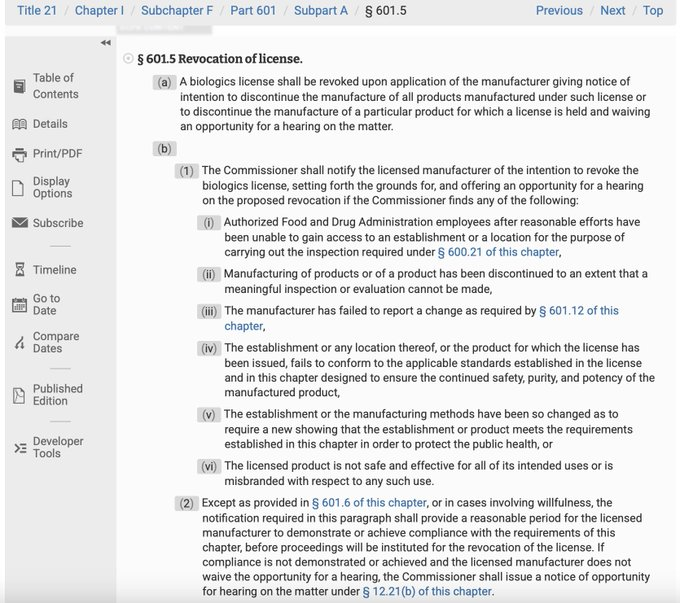Viewport: 680px width, 603px height.
Task: Click the Revocation of license heading
Action: point(220,59)
